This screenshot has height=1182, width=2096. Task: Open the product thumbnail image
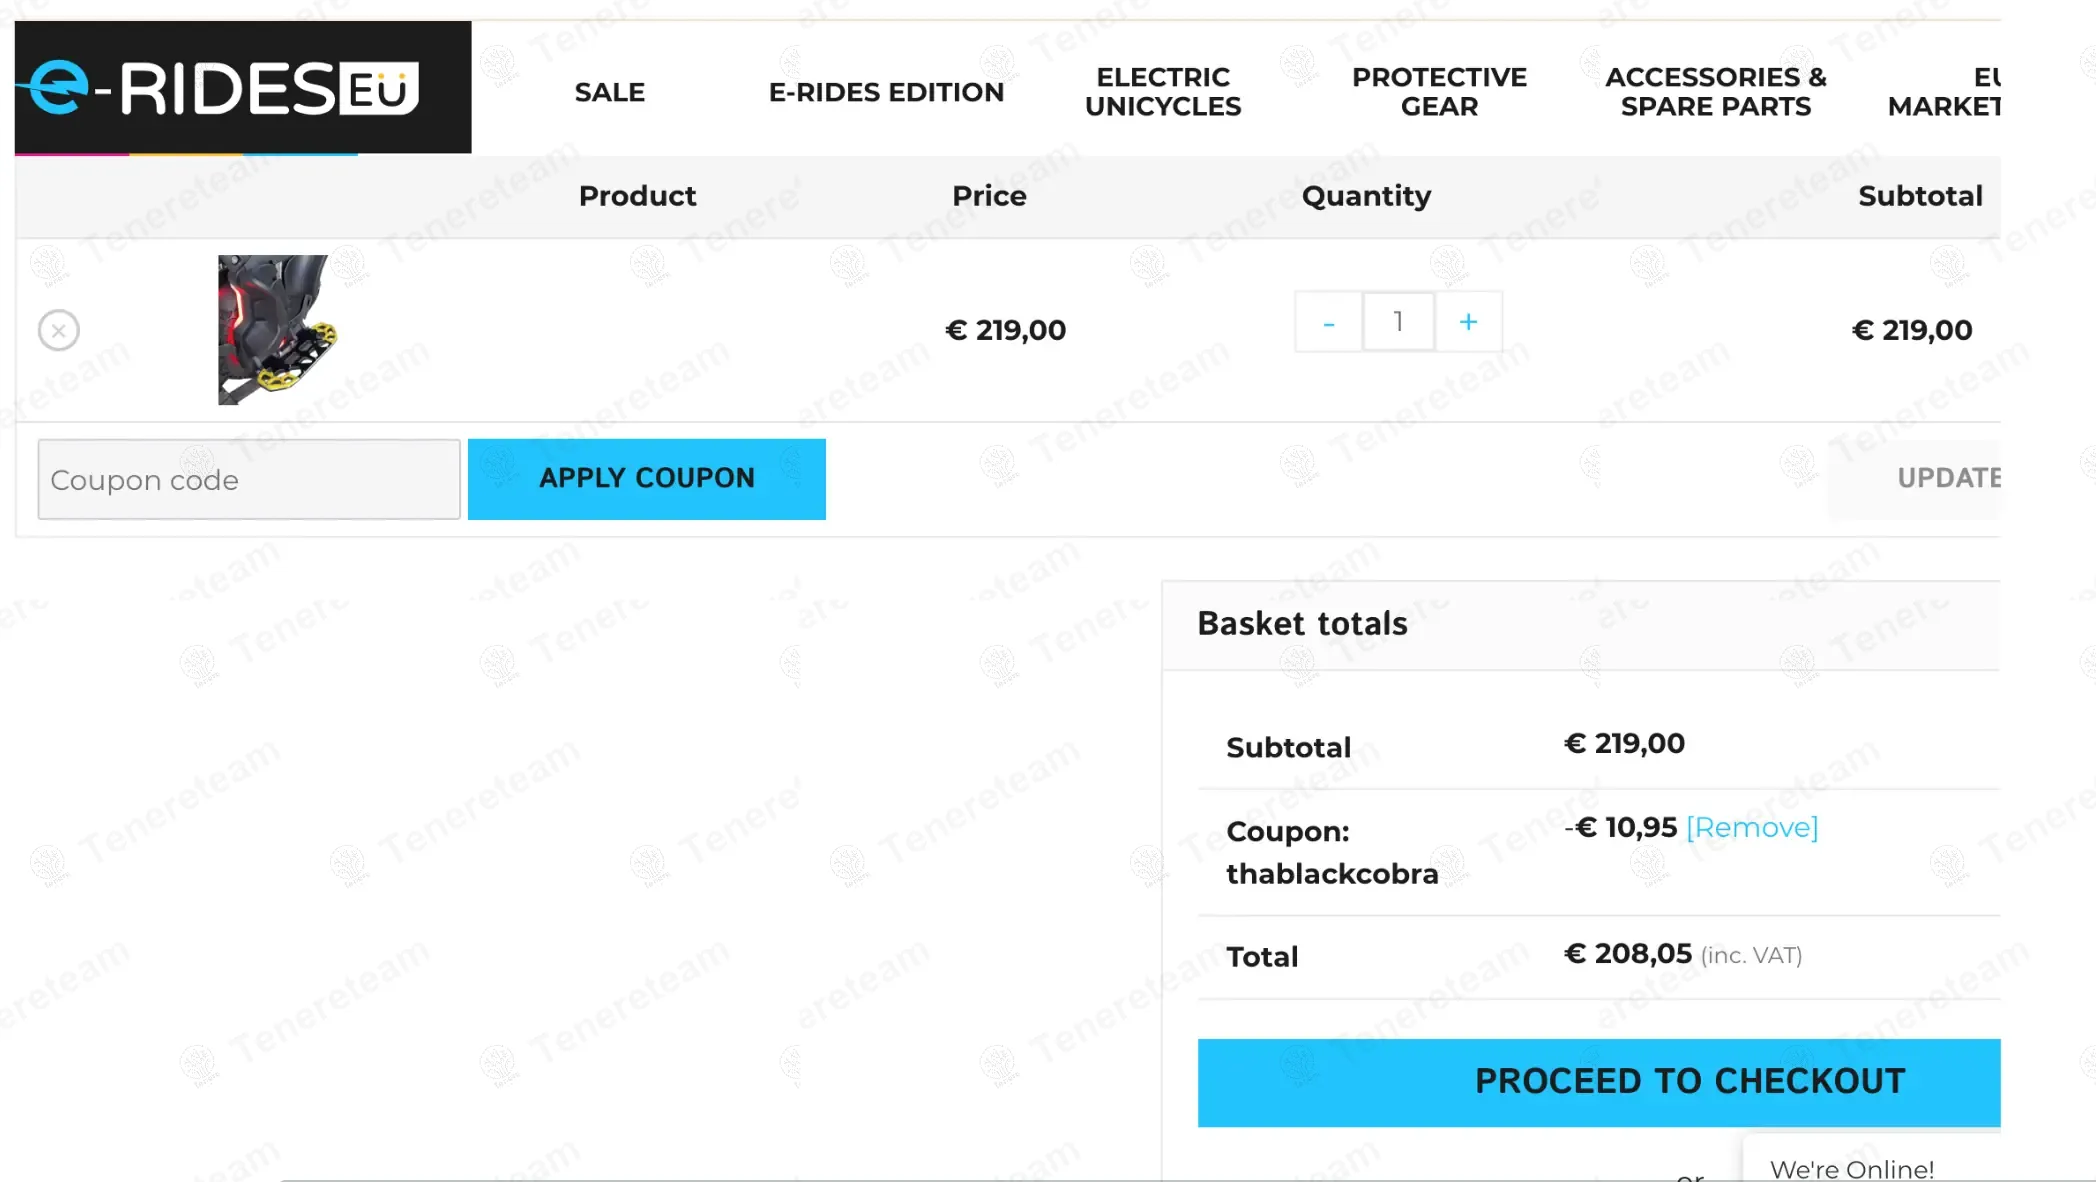(277, 330)
